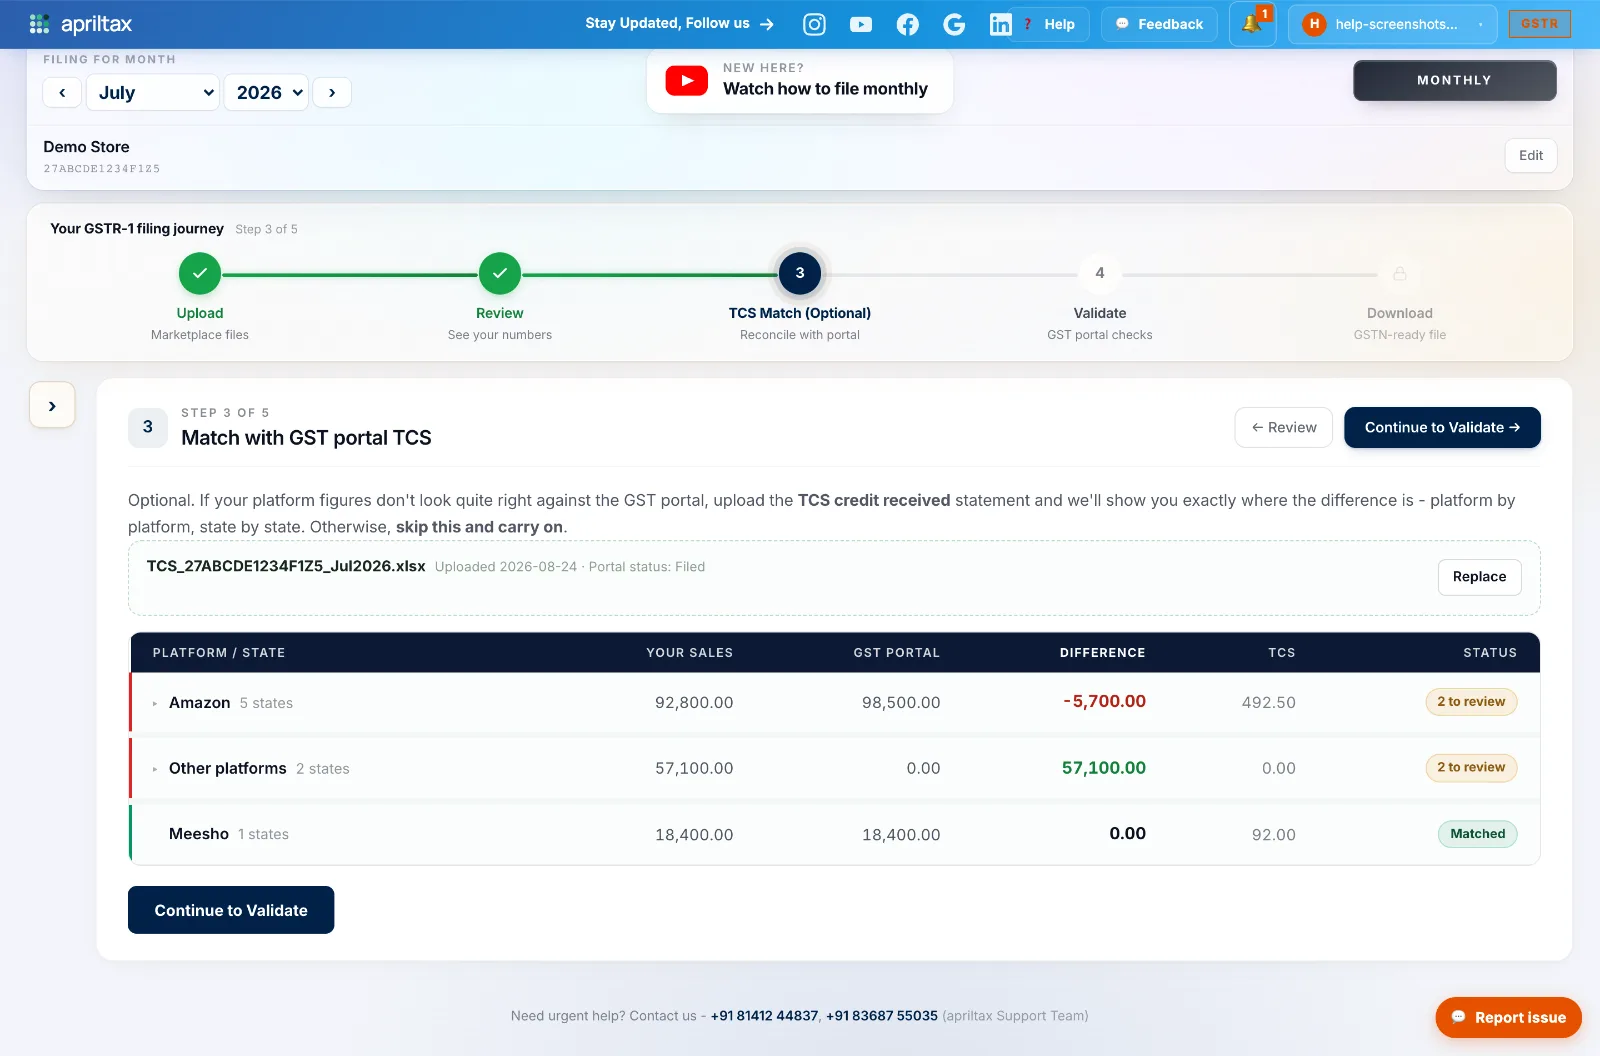Screen dimensions: 1600x1056
Task: Open the Feedback button
Action: point(1159,24)
